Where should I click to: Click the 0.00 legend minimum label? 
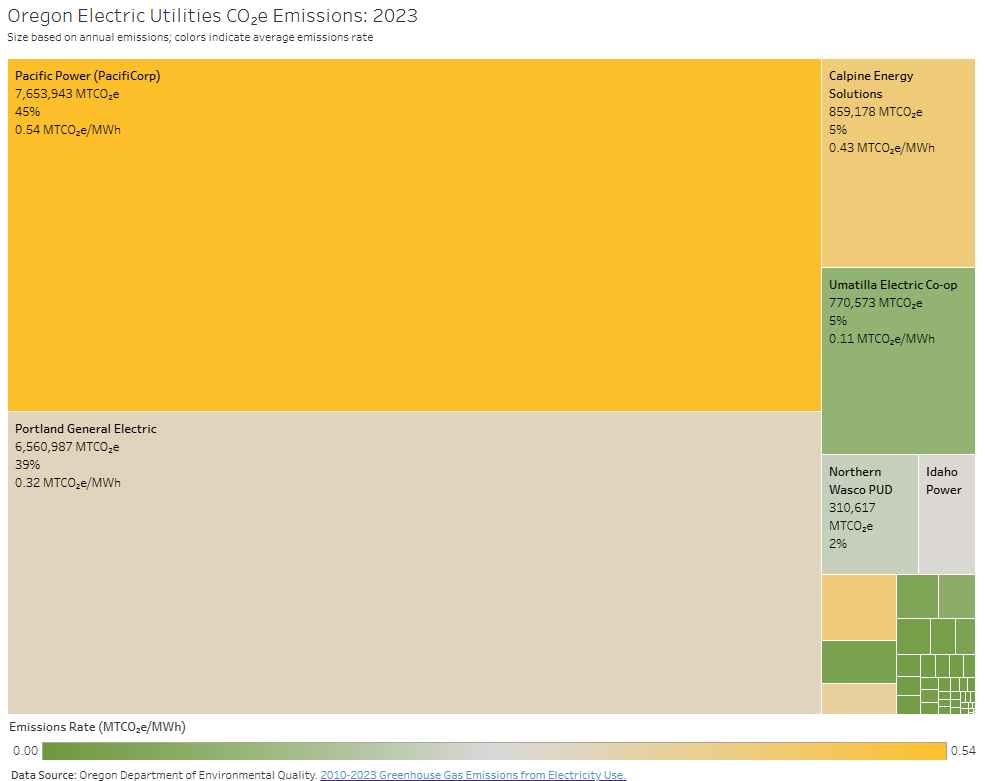coord(25,751)
